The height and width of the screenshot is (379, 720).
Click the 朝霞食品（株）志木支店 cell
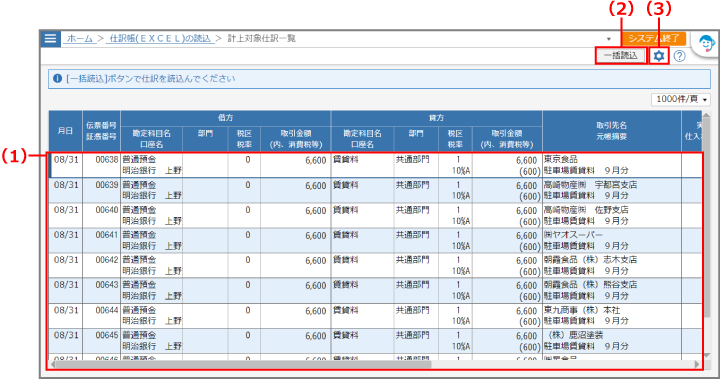coord(591,260)
